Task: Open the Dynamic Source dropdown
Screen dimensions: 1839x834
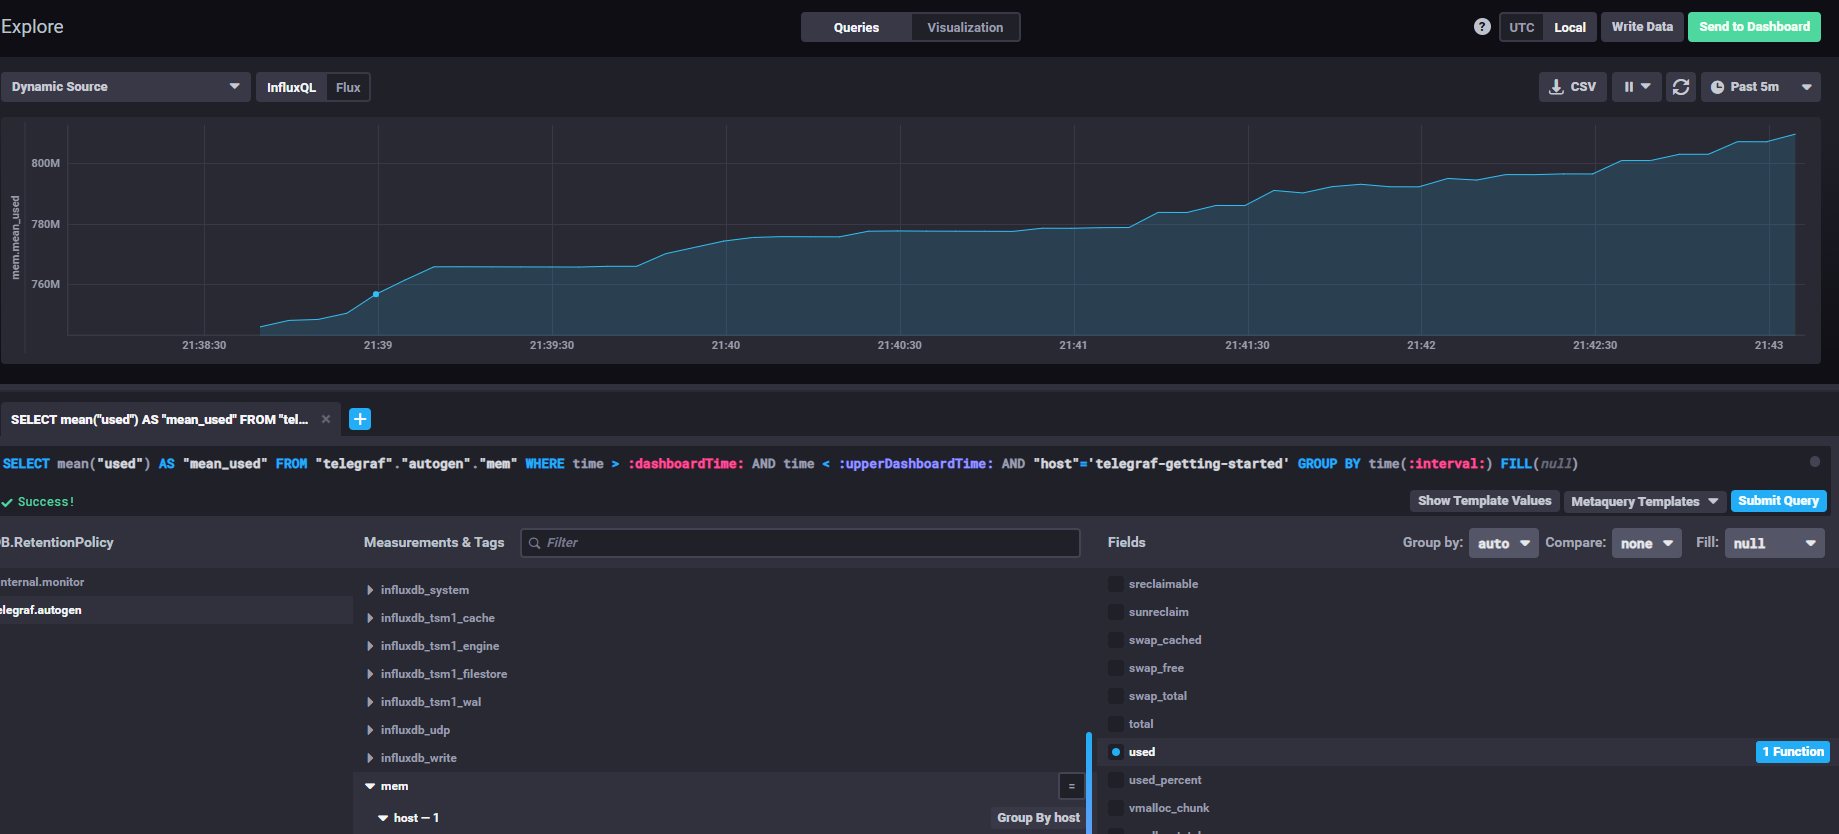Action: 125,87
